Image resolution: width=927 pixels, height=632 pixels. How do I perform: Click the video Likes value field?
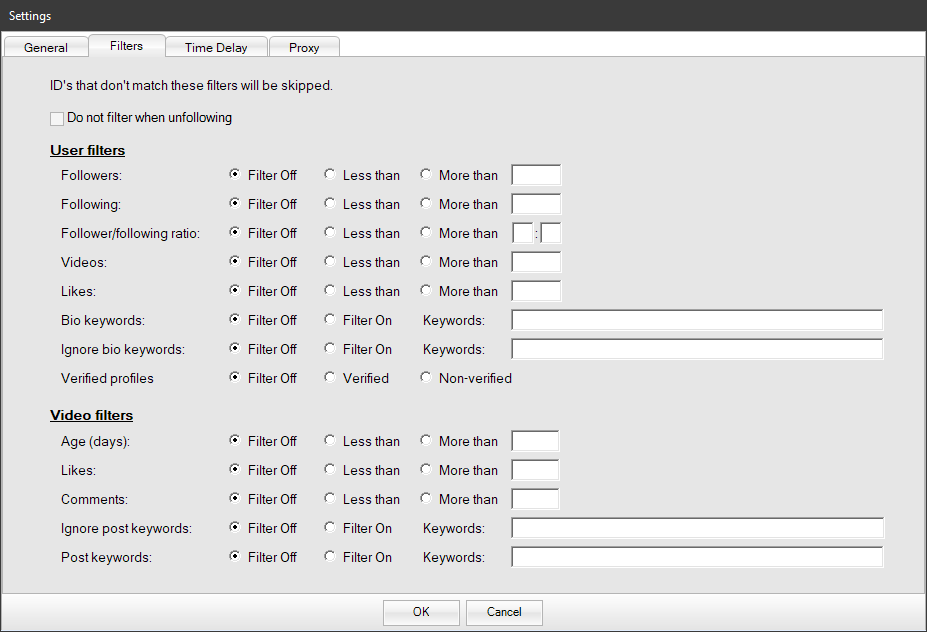tap(535, 470)
